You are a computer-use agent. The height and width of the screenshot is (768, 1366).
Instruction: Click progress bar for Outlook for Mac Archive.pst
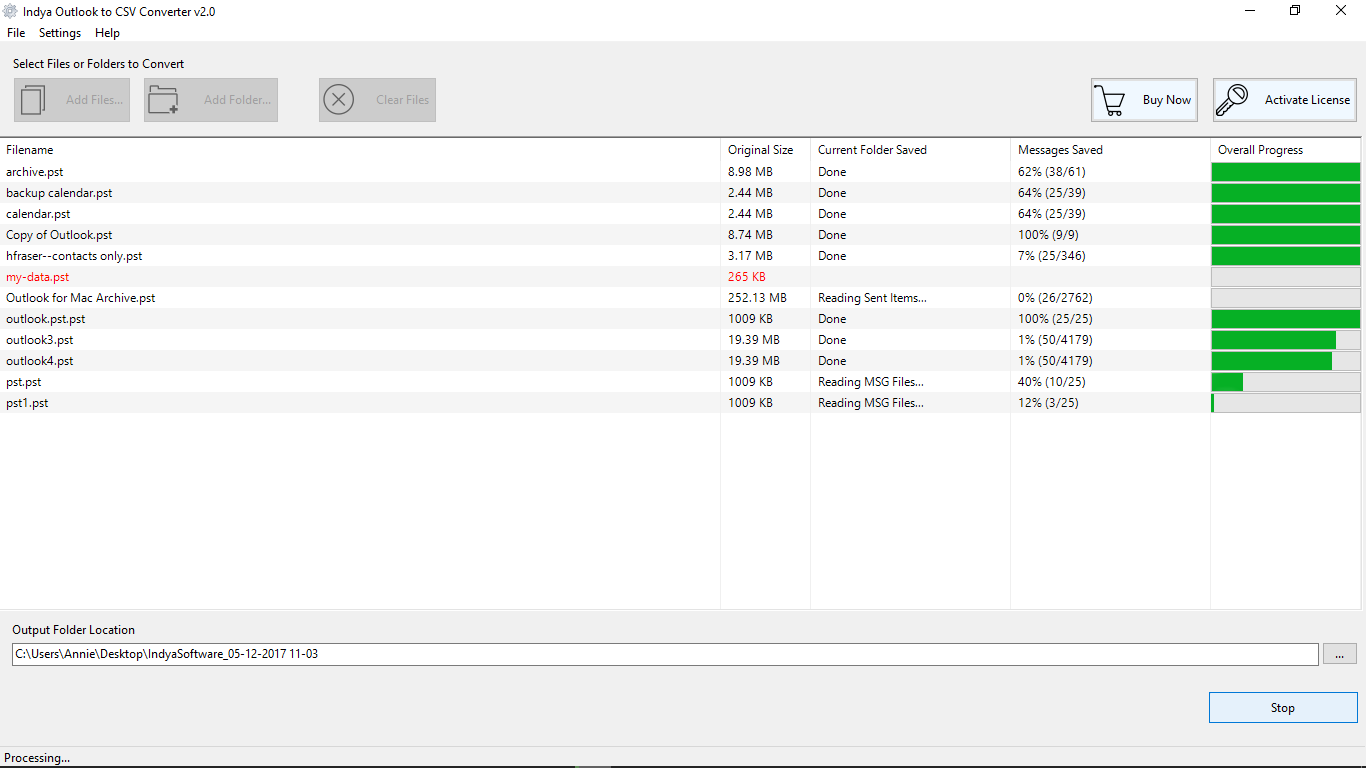(x=1286, y=298)
